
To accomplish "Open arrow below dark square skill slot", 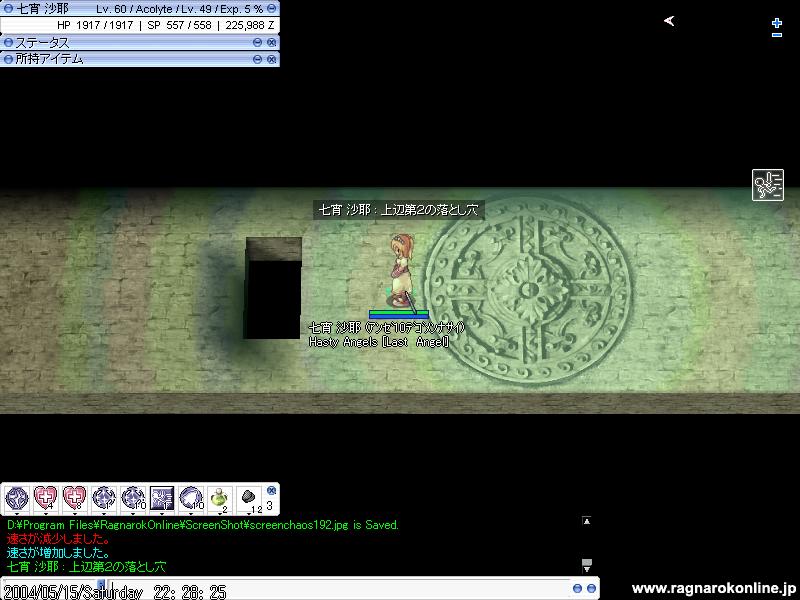I will tap(162, 513).
